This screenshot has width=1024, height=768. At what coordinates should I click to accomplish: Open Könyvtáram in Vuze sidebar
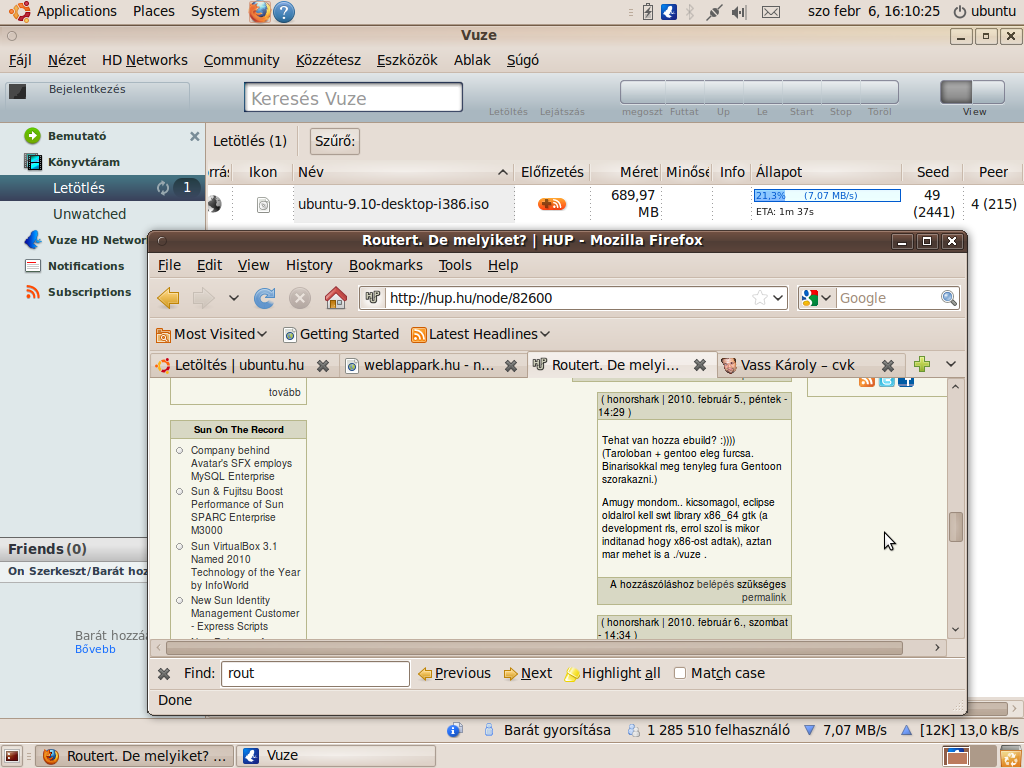[84, 162]
